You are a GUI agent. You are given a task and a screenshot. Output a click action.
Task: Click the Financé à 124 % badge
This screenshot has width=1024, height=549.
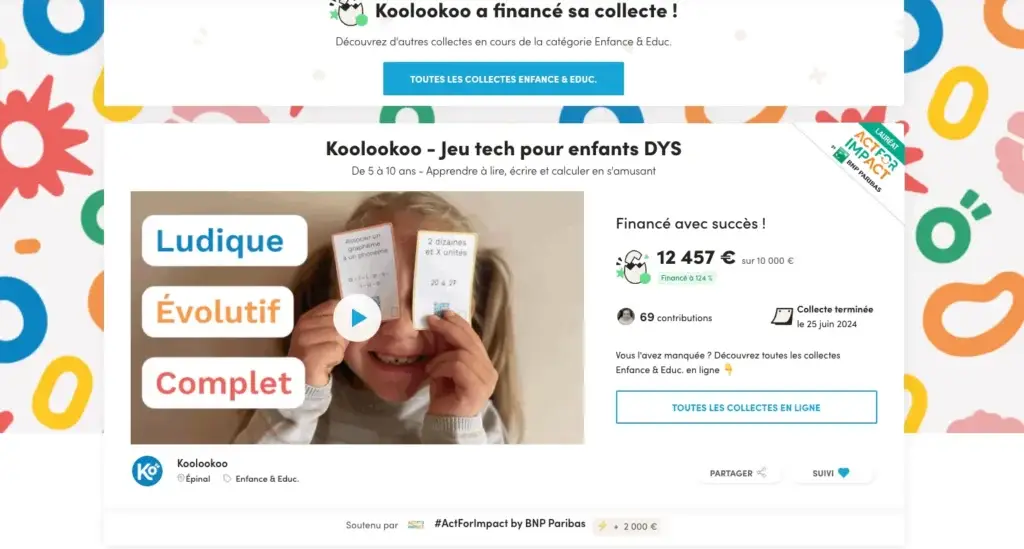(x=686, y=278)
